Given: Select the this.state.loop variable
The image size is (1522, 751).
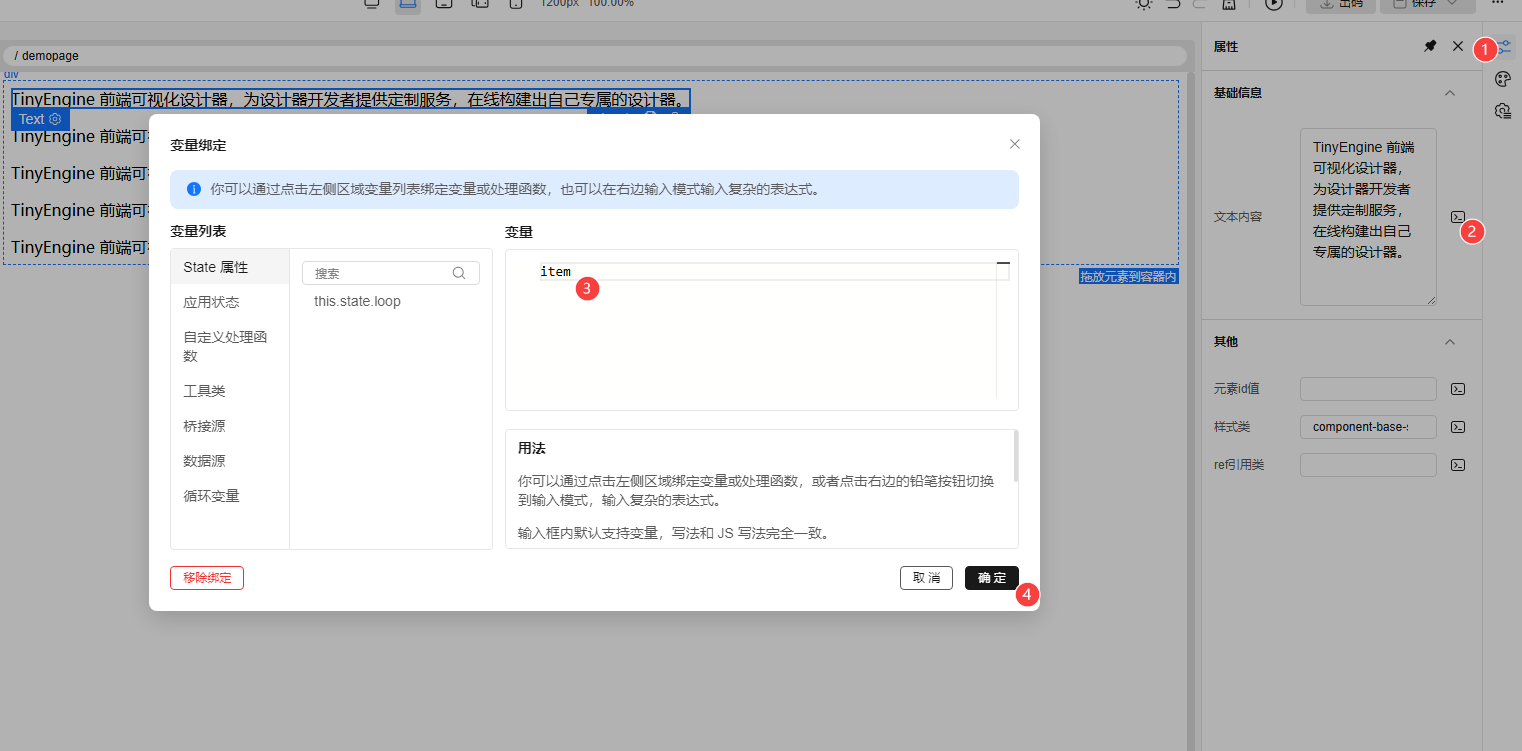Looking at the screenshot, I should point(357,301).
